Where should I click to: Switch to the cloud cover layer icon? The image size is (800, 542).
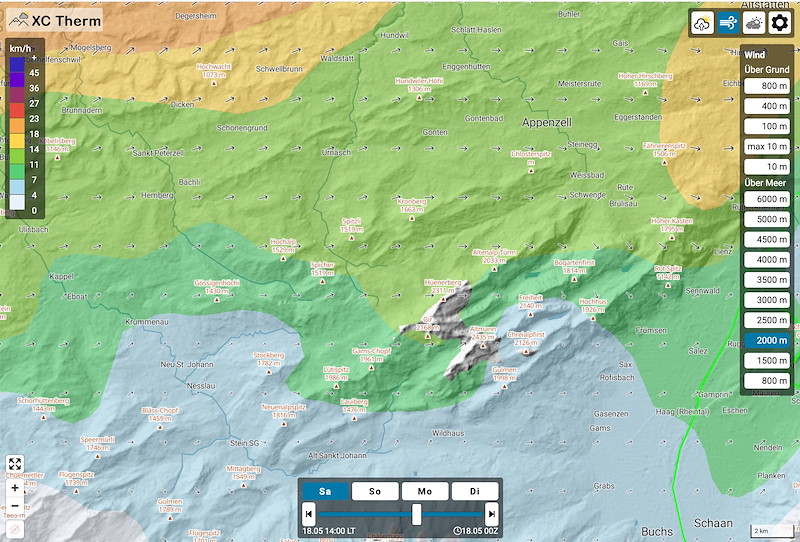click(754, 23)
